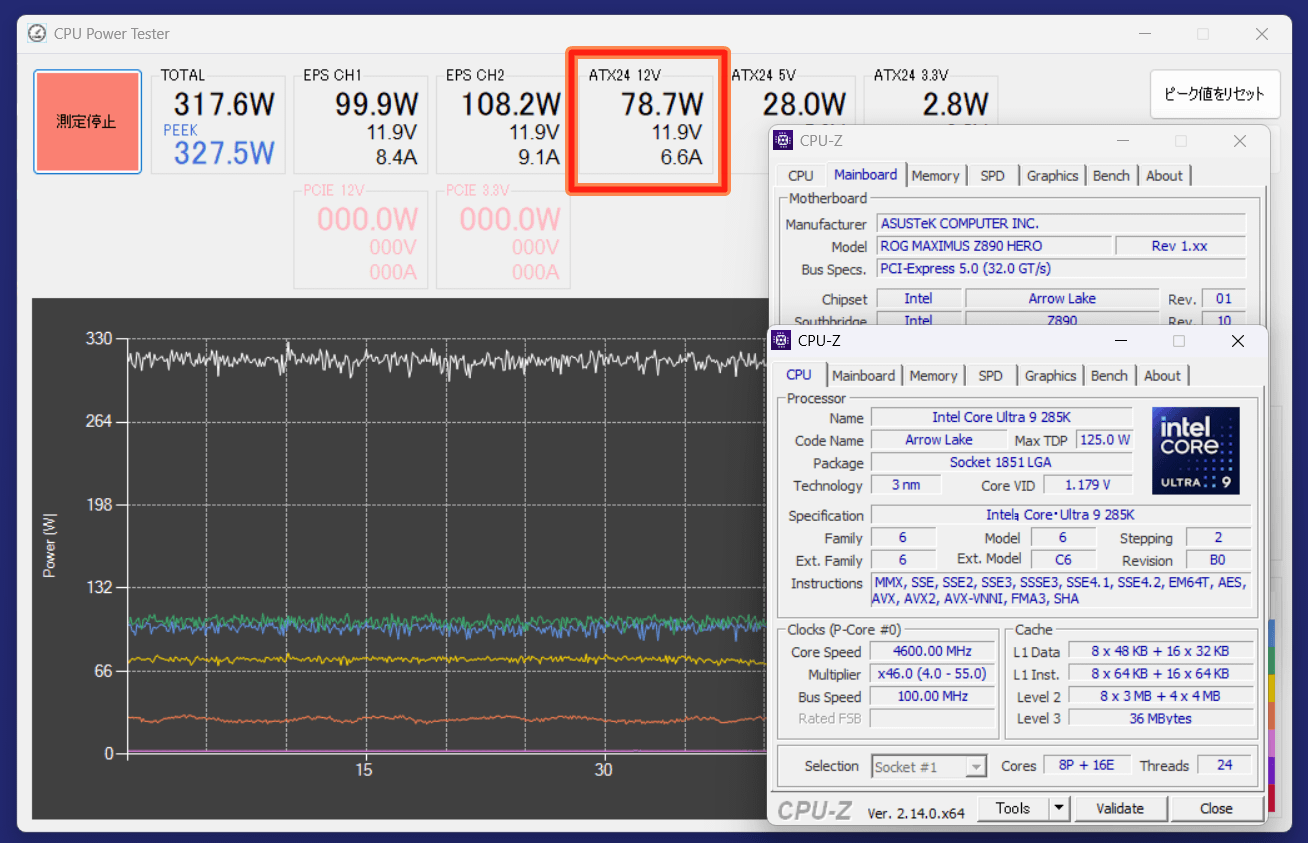Click the TOTAL power readout panel
Screen dimensions: 1308x843
click(x=218, y=121)
